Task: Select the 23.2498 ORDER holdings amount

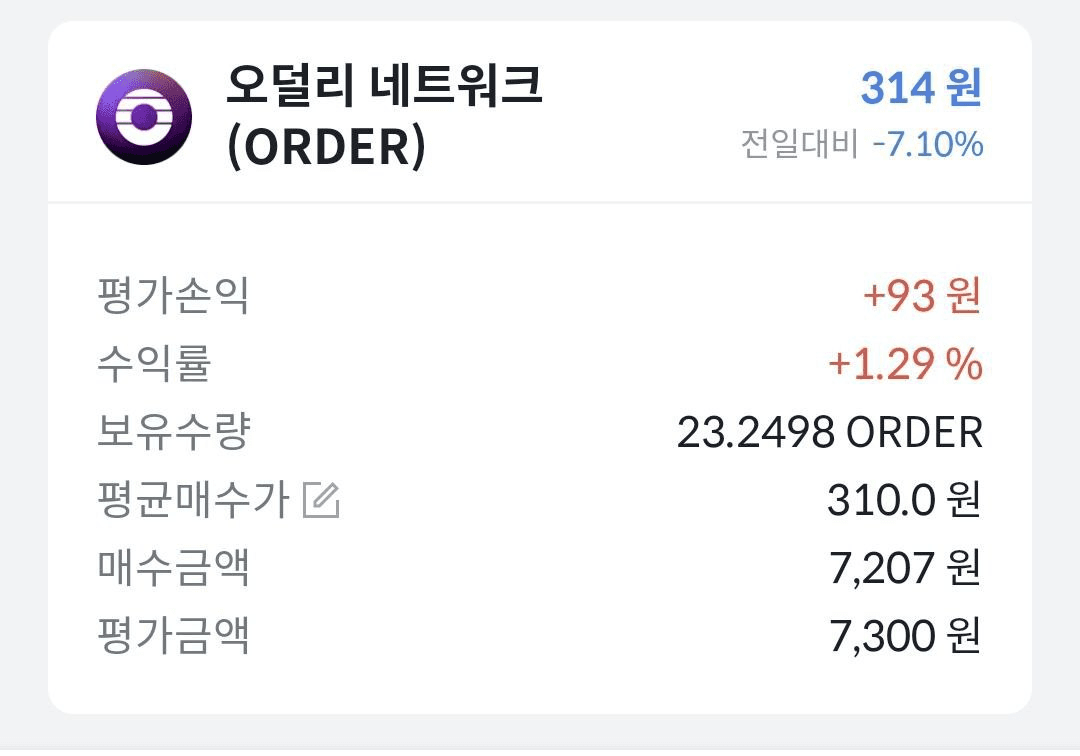Action: click(829, 432)
